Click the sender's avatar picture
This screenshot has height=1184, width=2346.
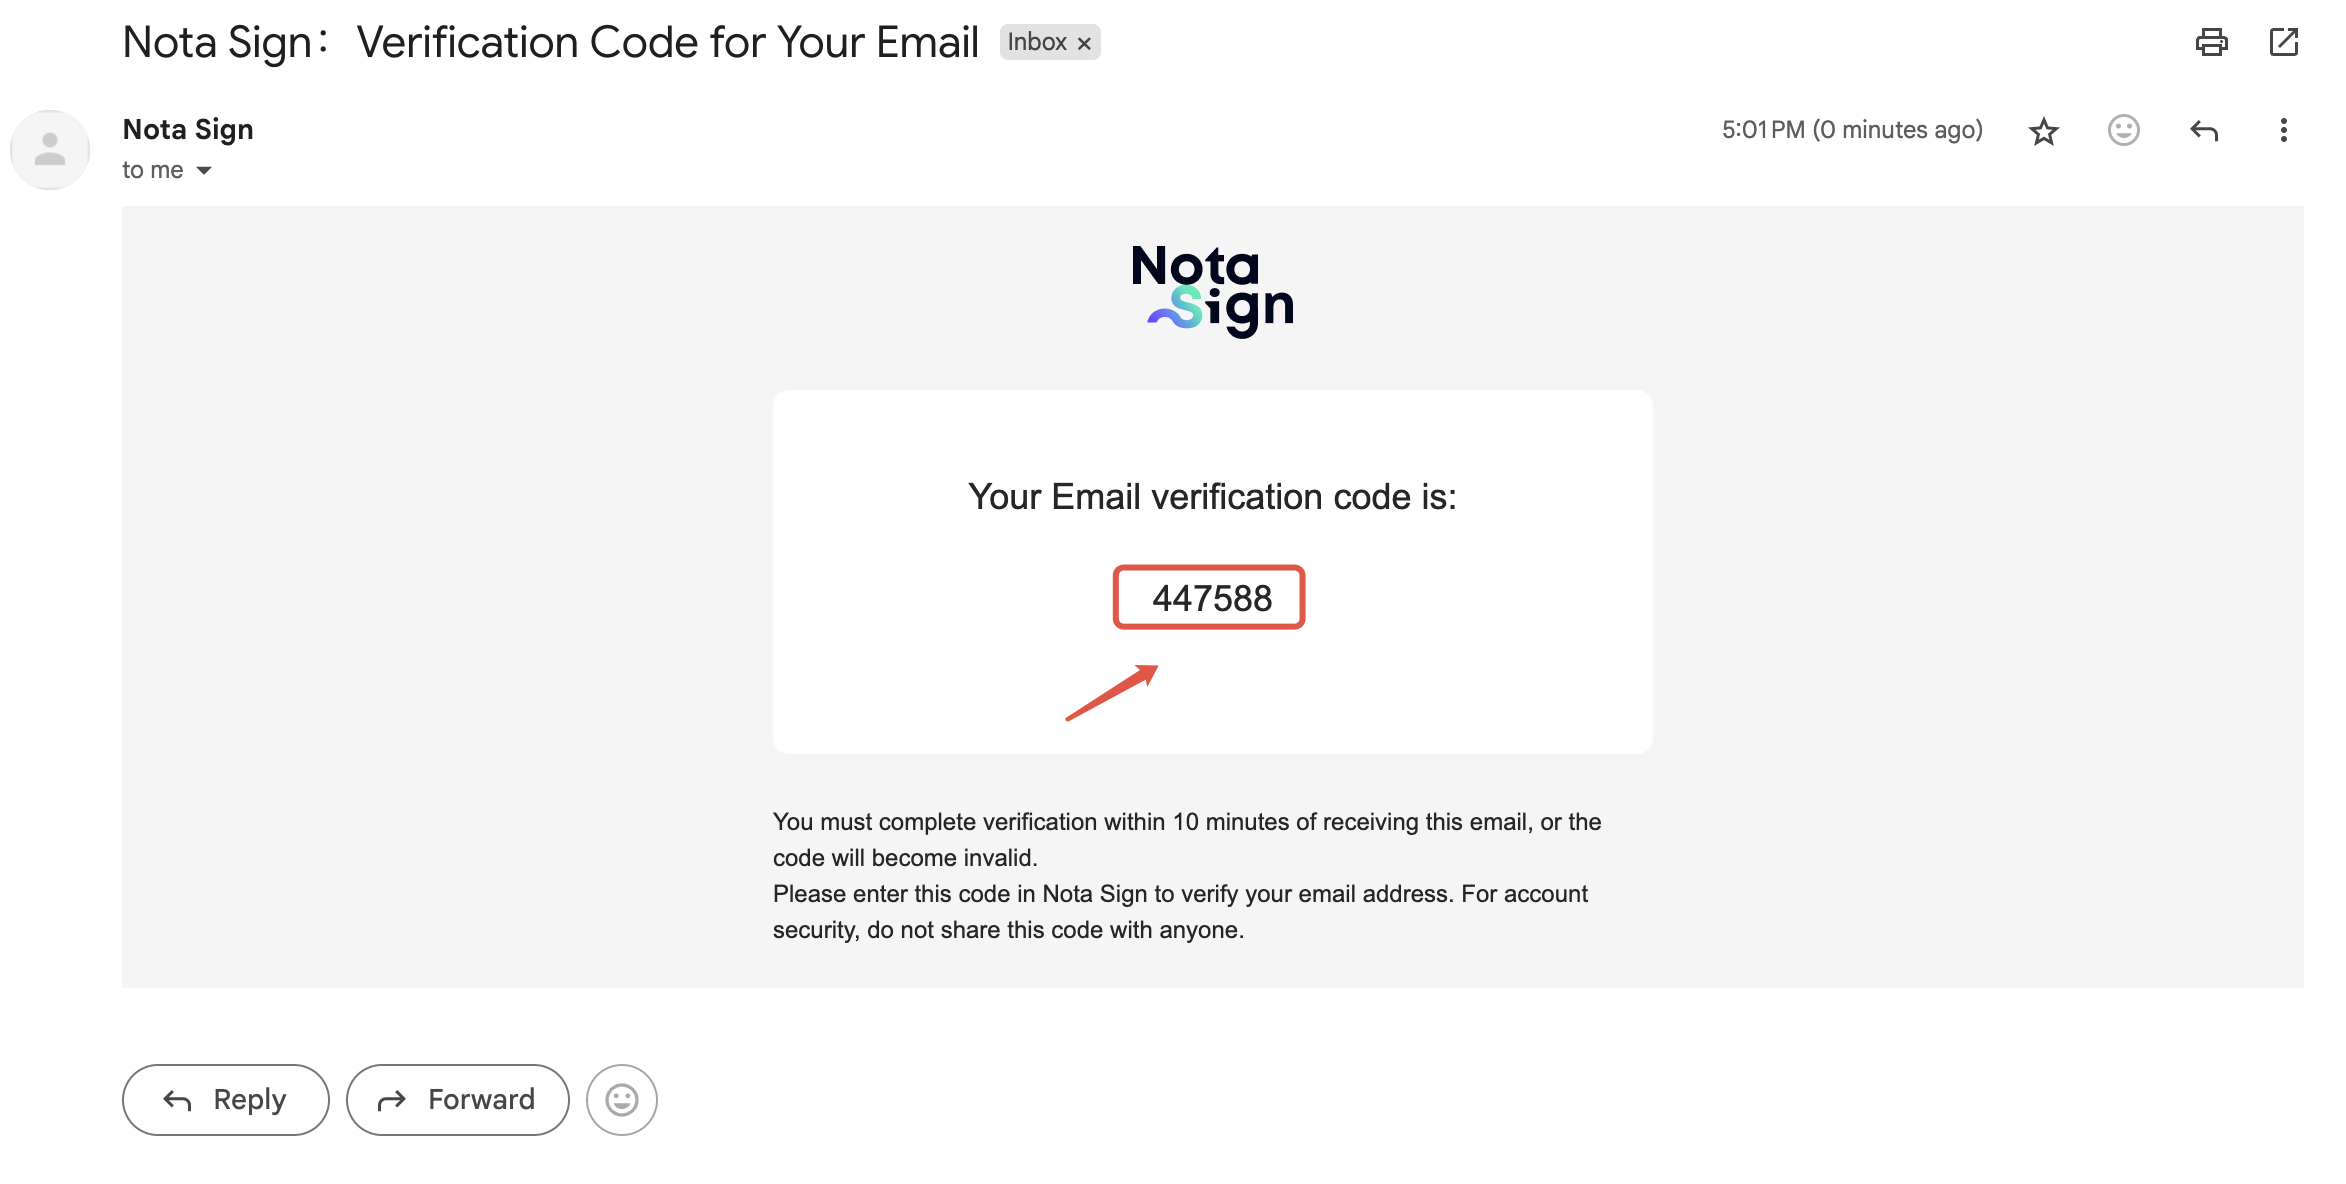coord(50,150)
